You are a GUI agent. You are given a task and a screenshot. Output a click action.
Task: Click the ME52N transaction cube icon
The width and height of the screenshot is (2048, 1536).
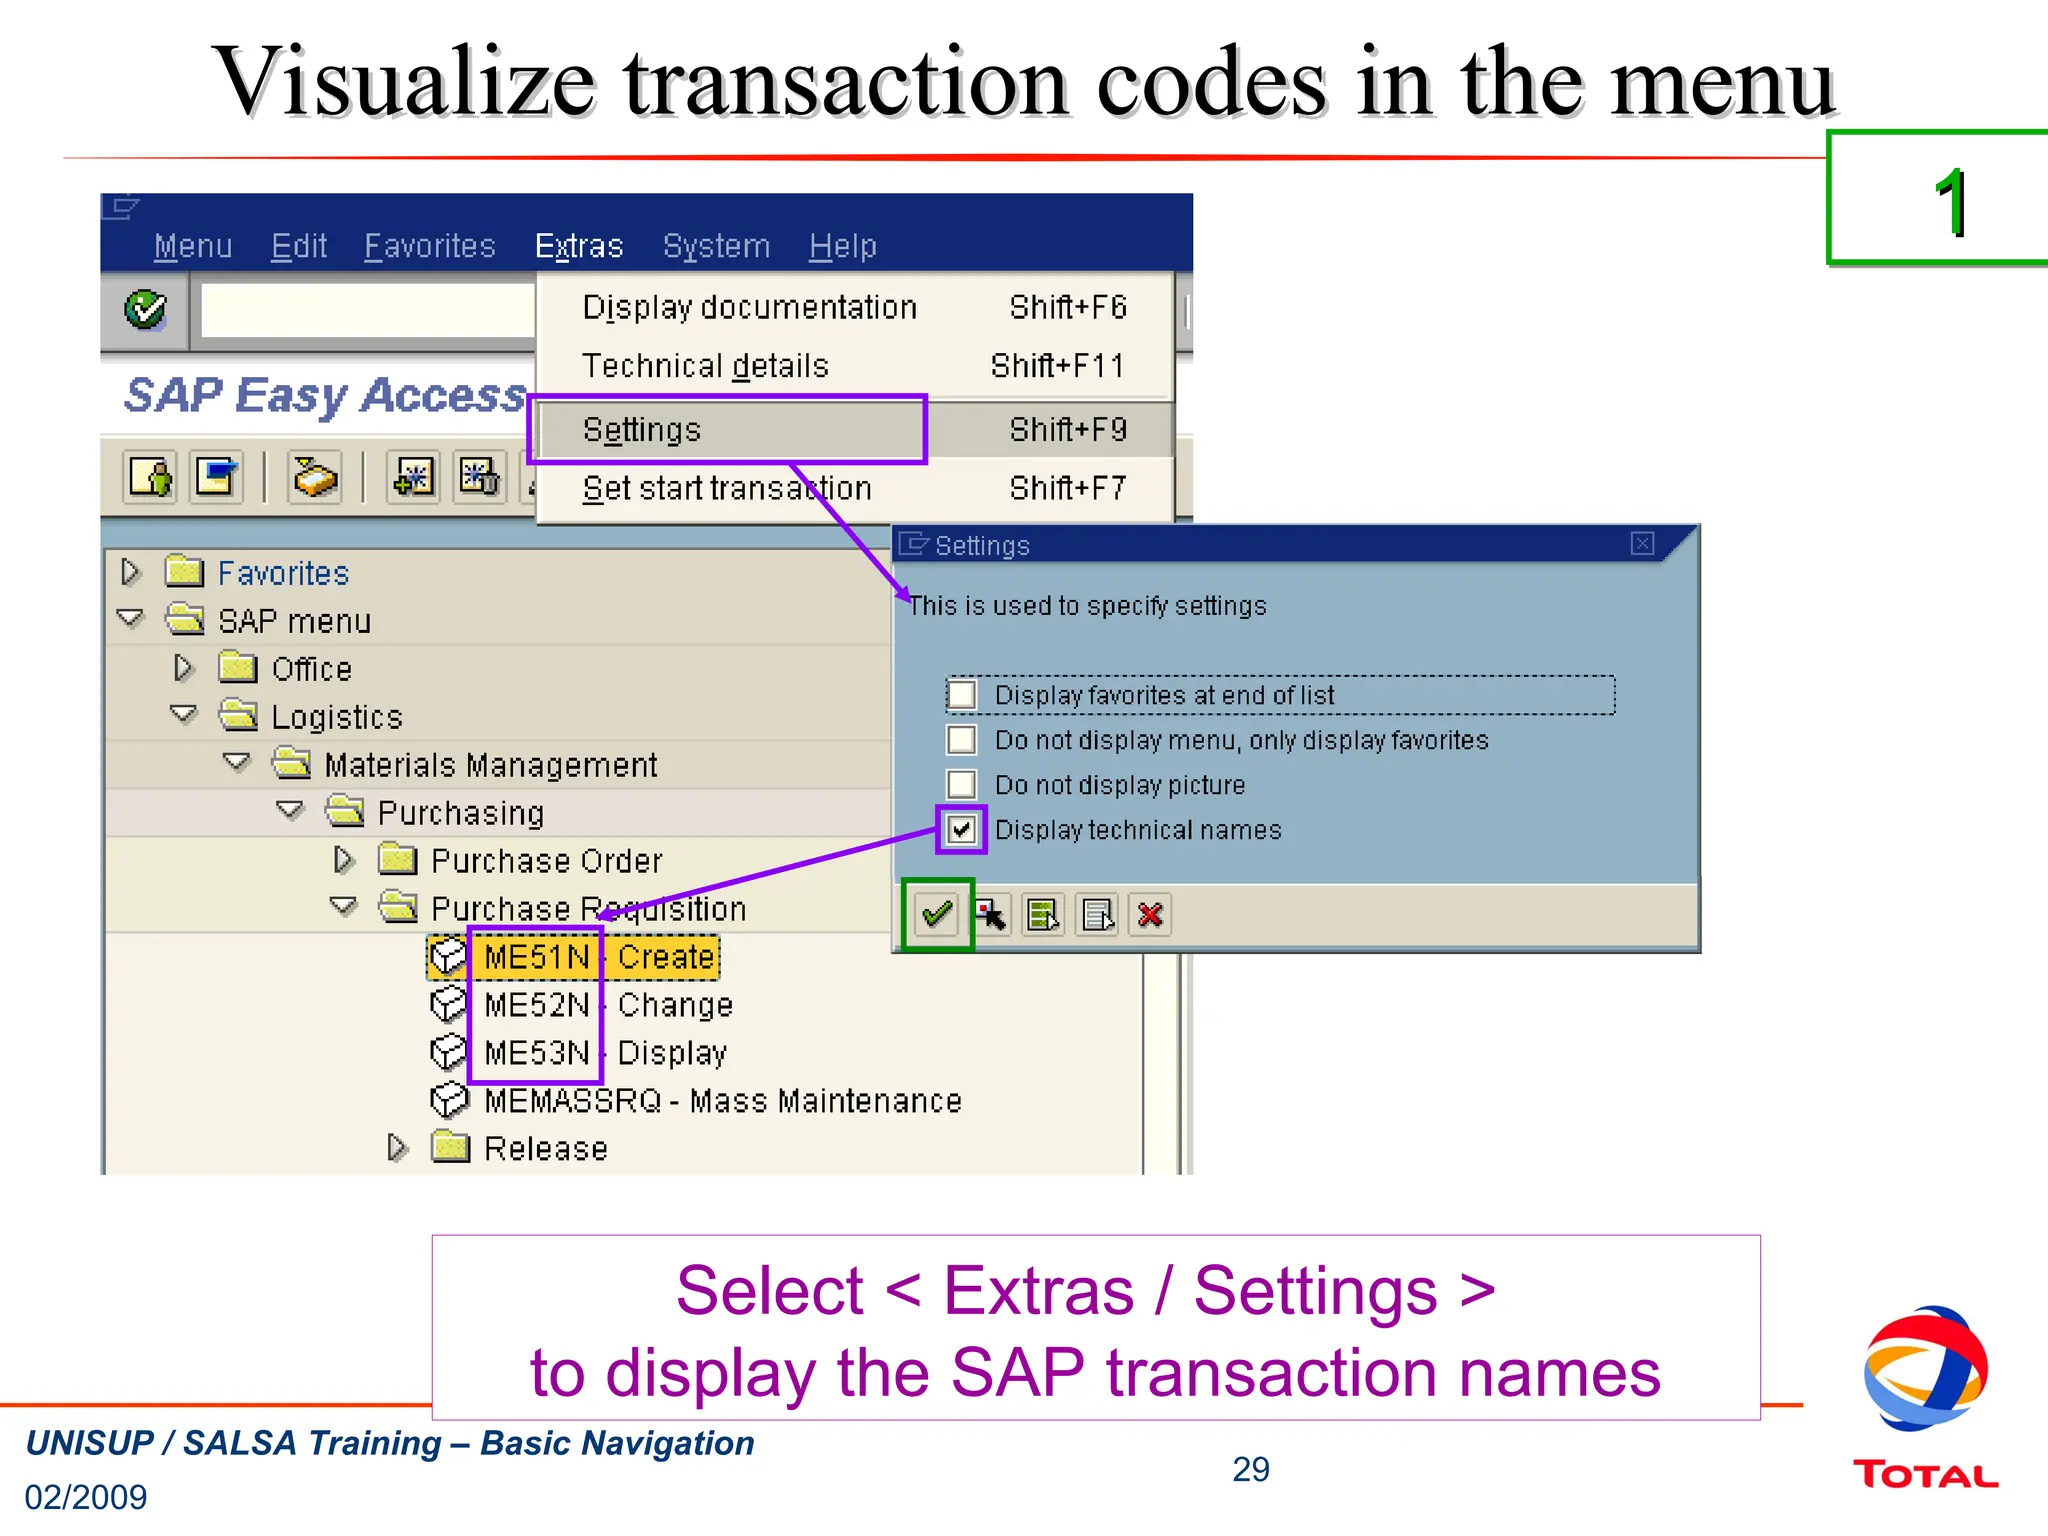point(448,1005)
